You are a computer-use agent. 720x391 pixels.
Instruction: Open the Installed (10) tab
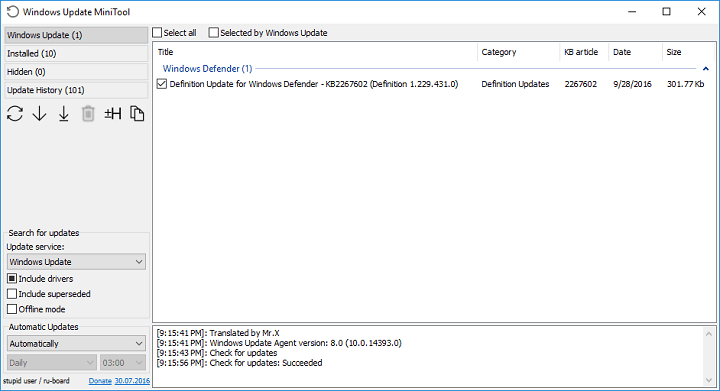pyautogui.click(x=76, y=54)
